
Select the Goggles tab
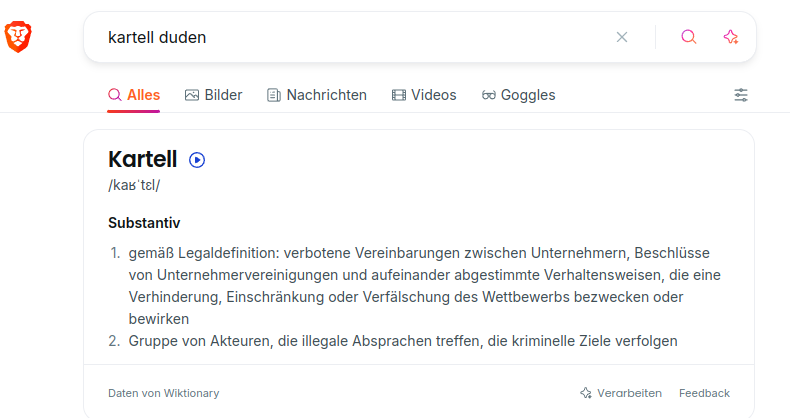[x=518, y=95]
